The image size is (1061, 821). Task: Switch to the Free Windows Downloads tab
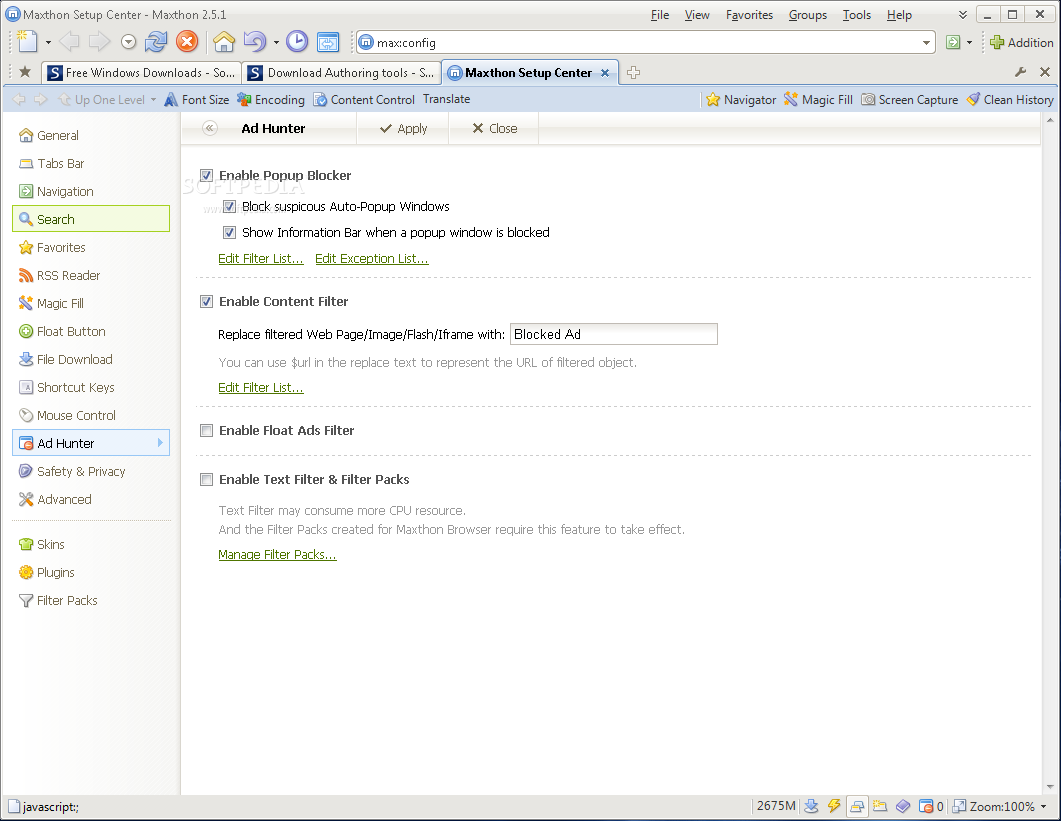click(x=141, y=72)
